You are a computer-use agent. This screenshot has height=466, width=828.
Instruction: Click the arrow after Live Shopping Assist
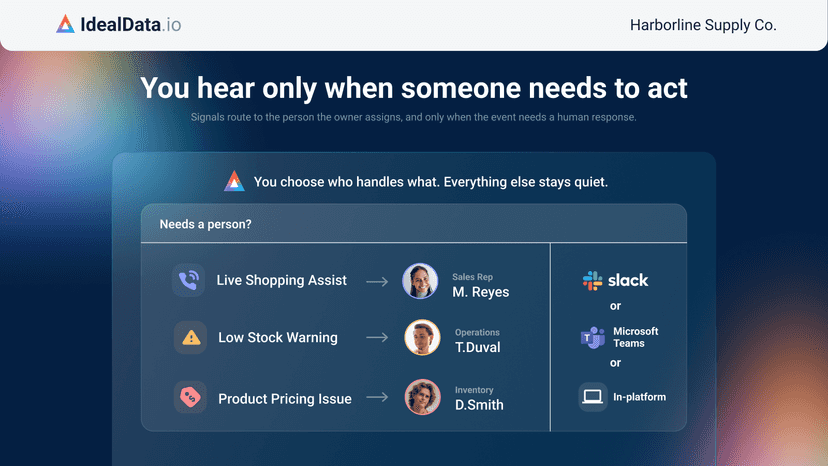point(377,282)
